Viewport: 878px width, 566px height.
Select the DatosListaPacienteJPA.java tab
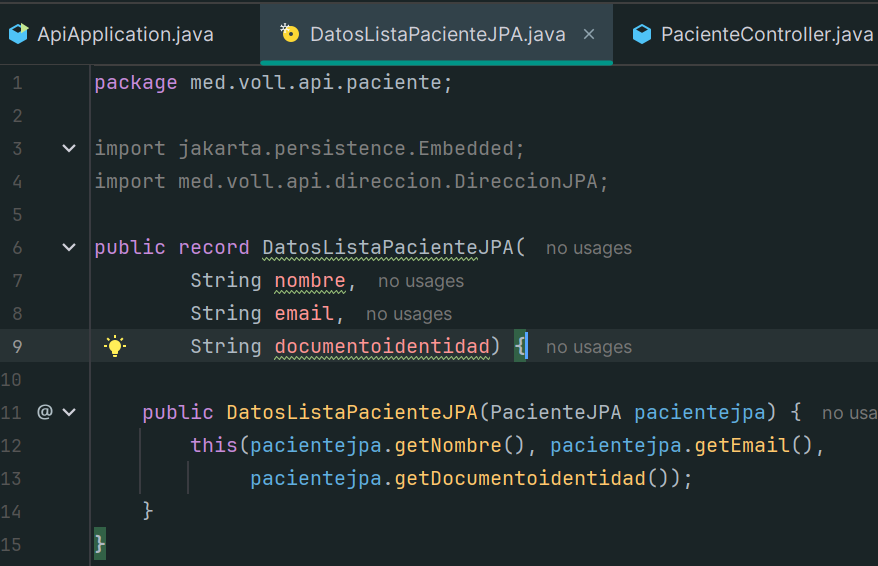click(x=436, y=34)
